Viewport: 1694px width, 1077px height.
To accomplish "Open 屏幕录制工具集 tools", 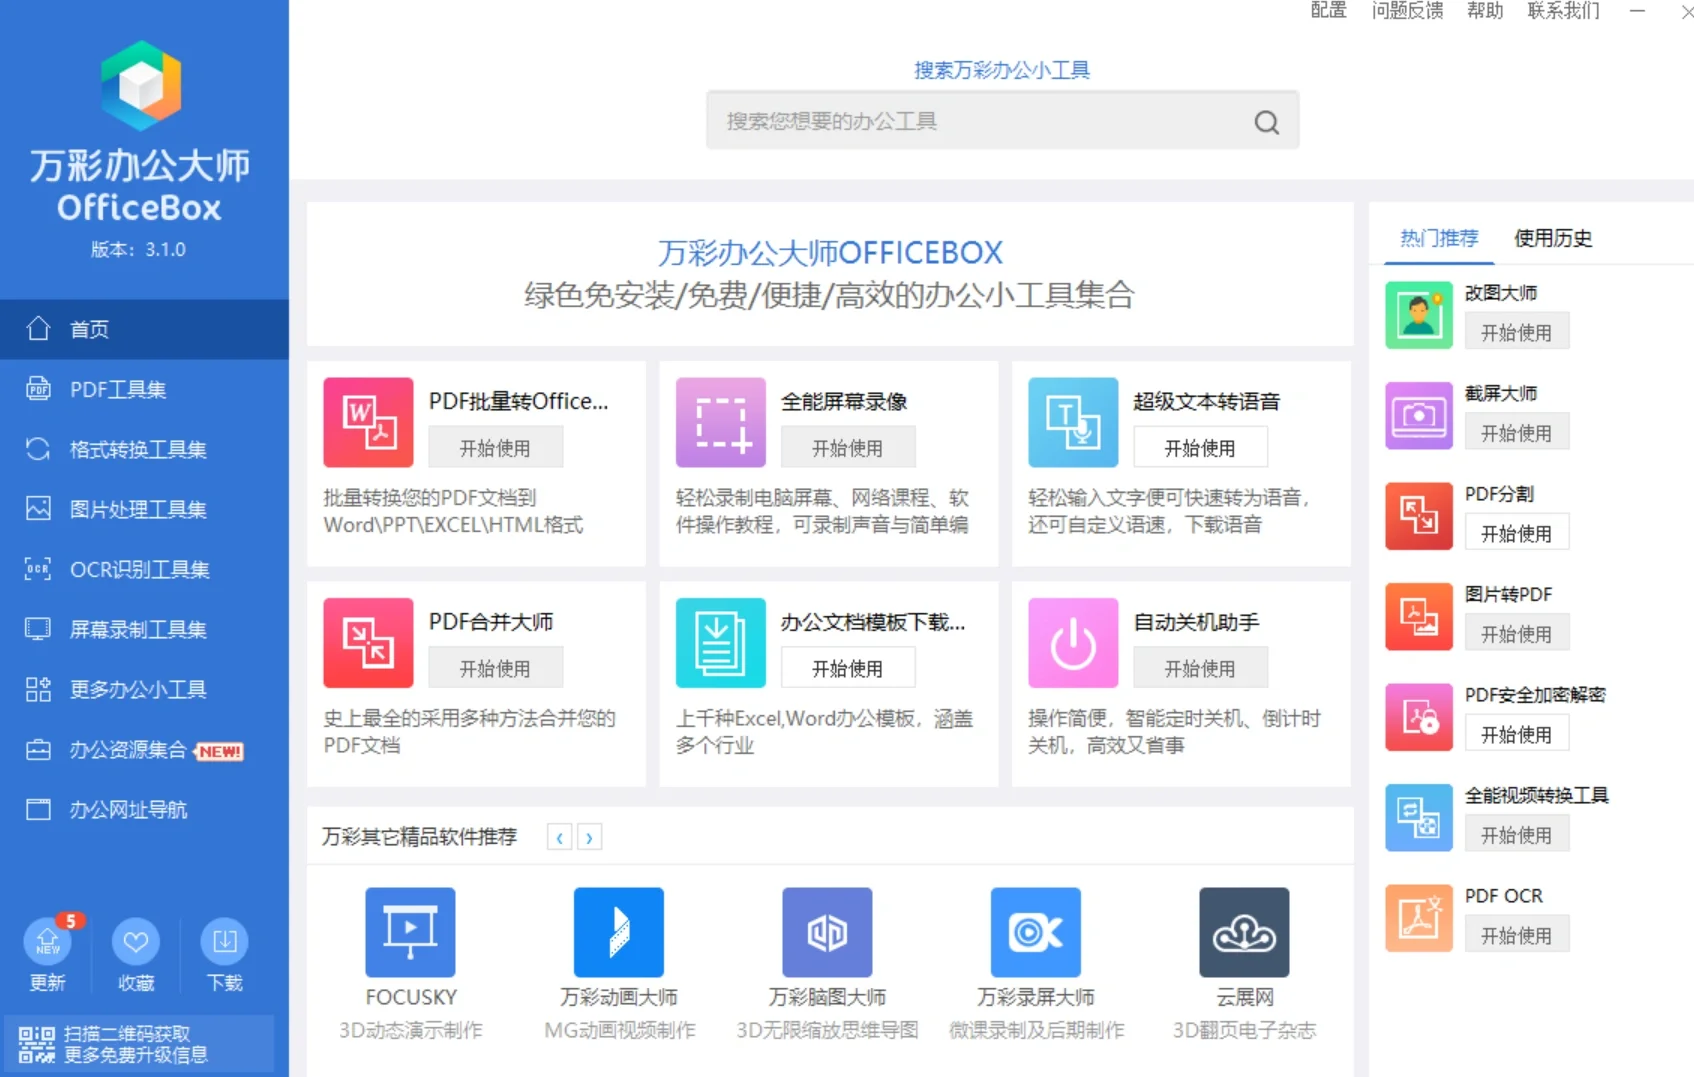I will [139, 629].
